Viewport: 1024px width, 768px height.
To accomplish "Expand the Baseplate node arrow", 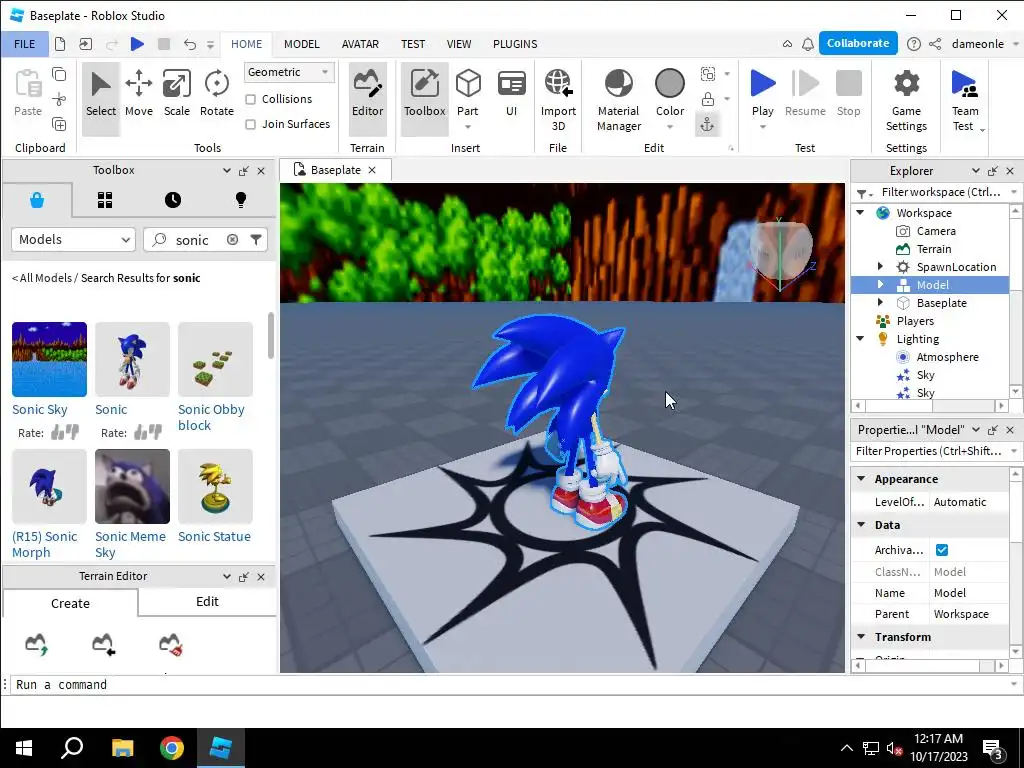I will point(880,302).
